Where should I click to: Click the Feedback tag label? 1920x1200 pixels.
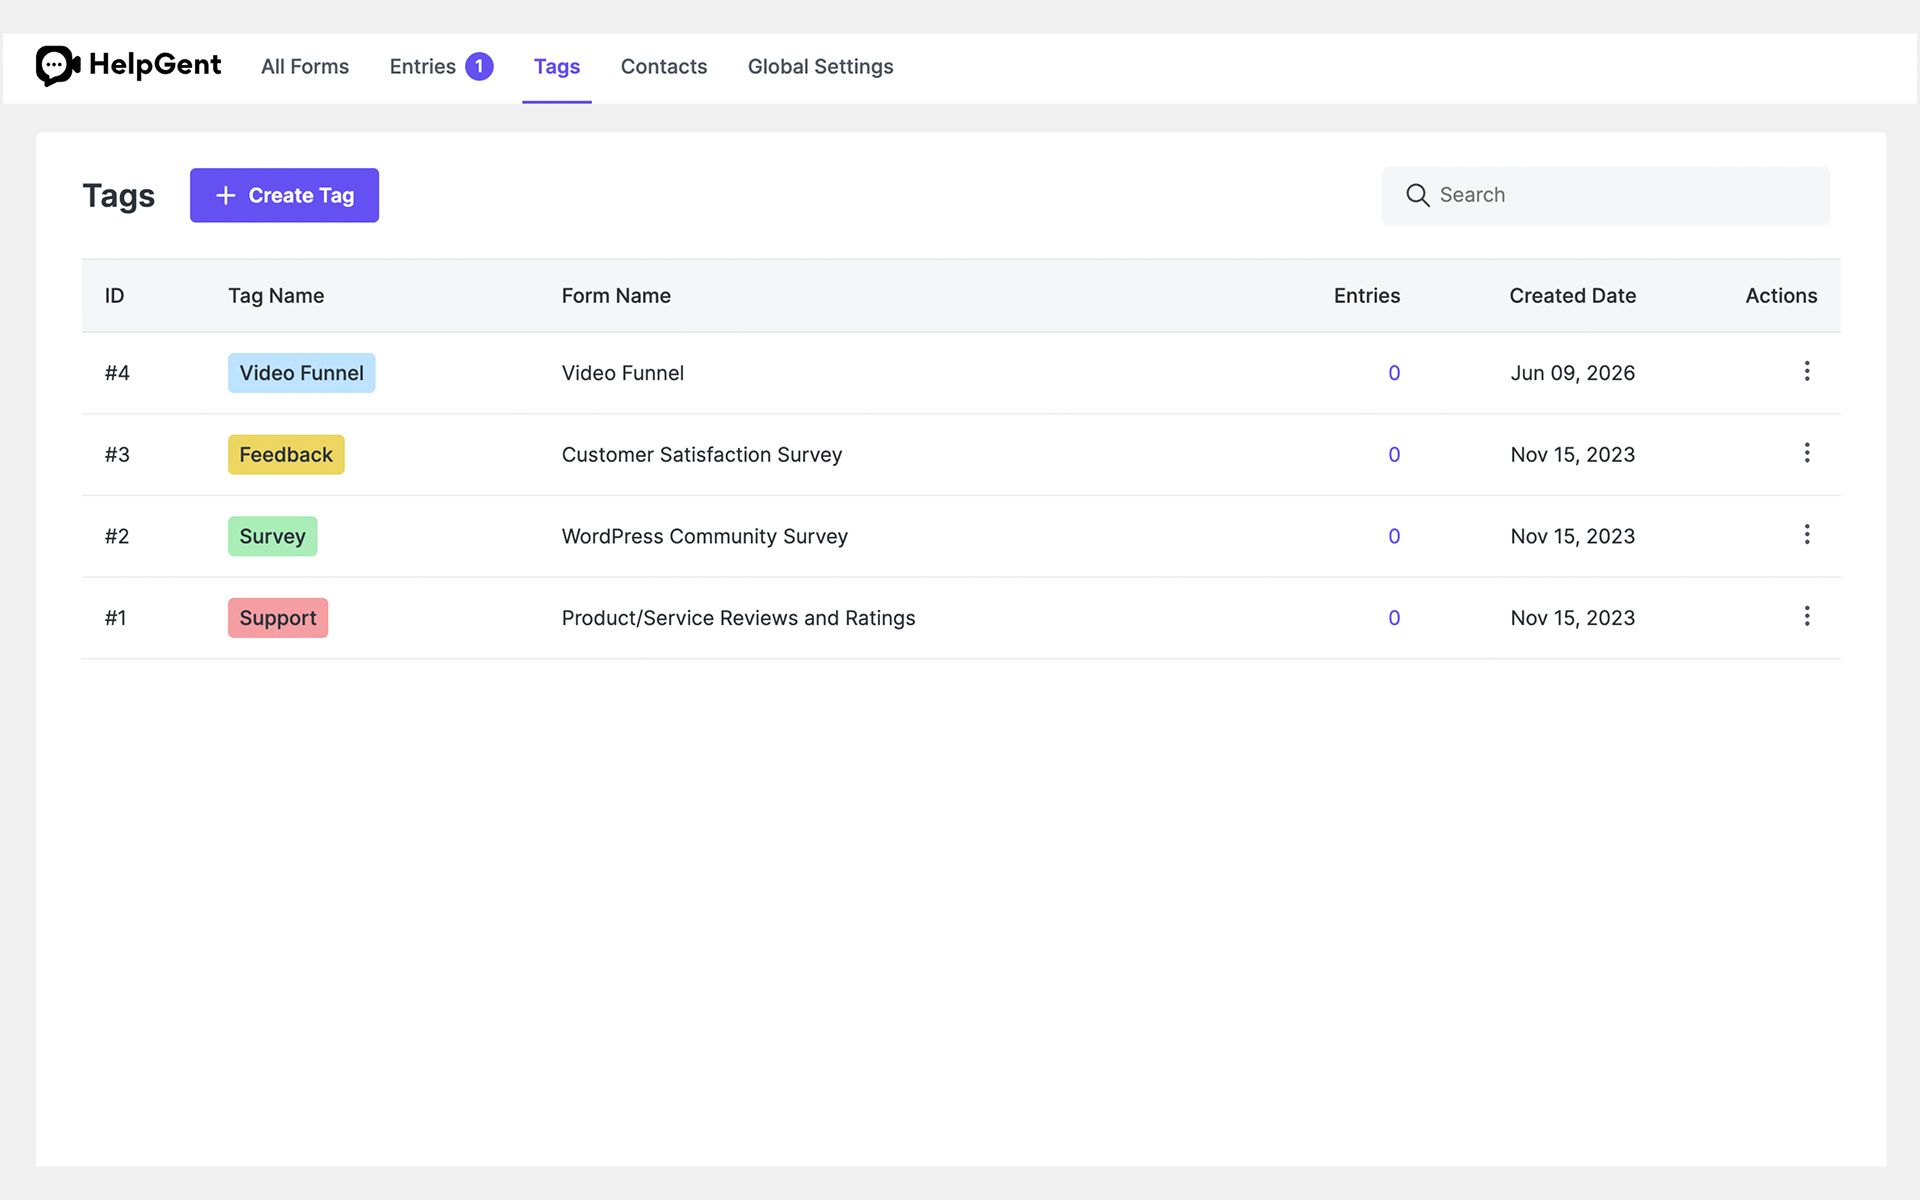coord(286,455)
